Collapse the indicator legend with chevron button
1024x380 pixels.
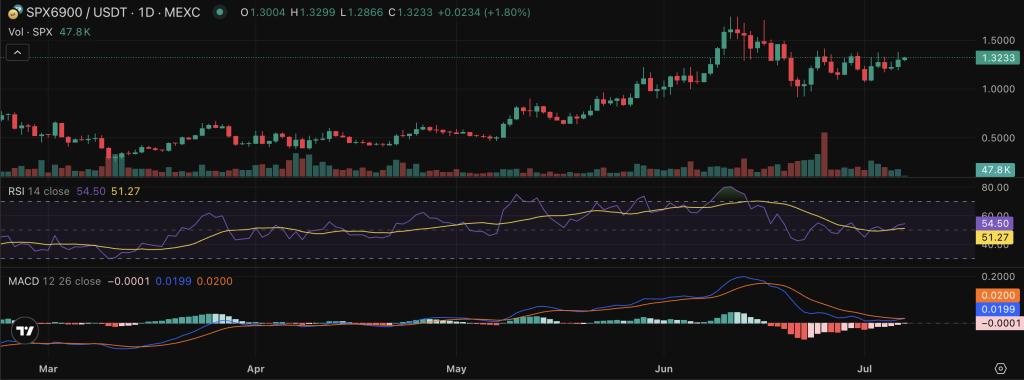pos(18,53)
